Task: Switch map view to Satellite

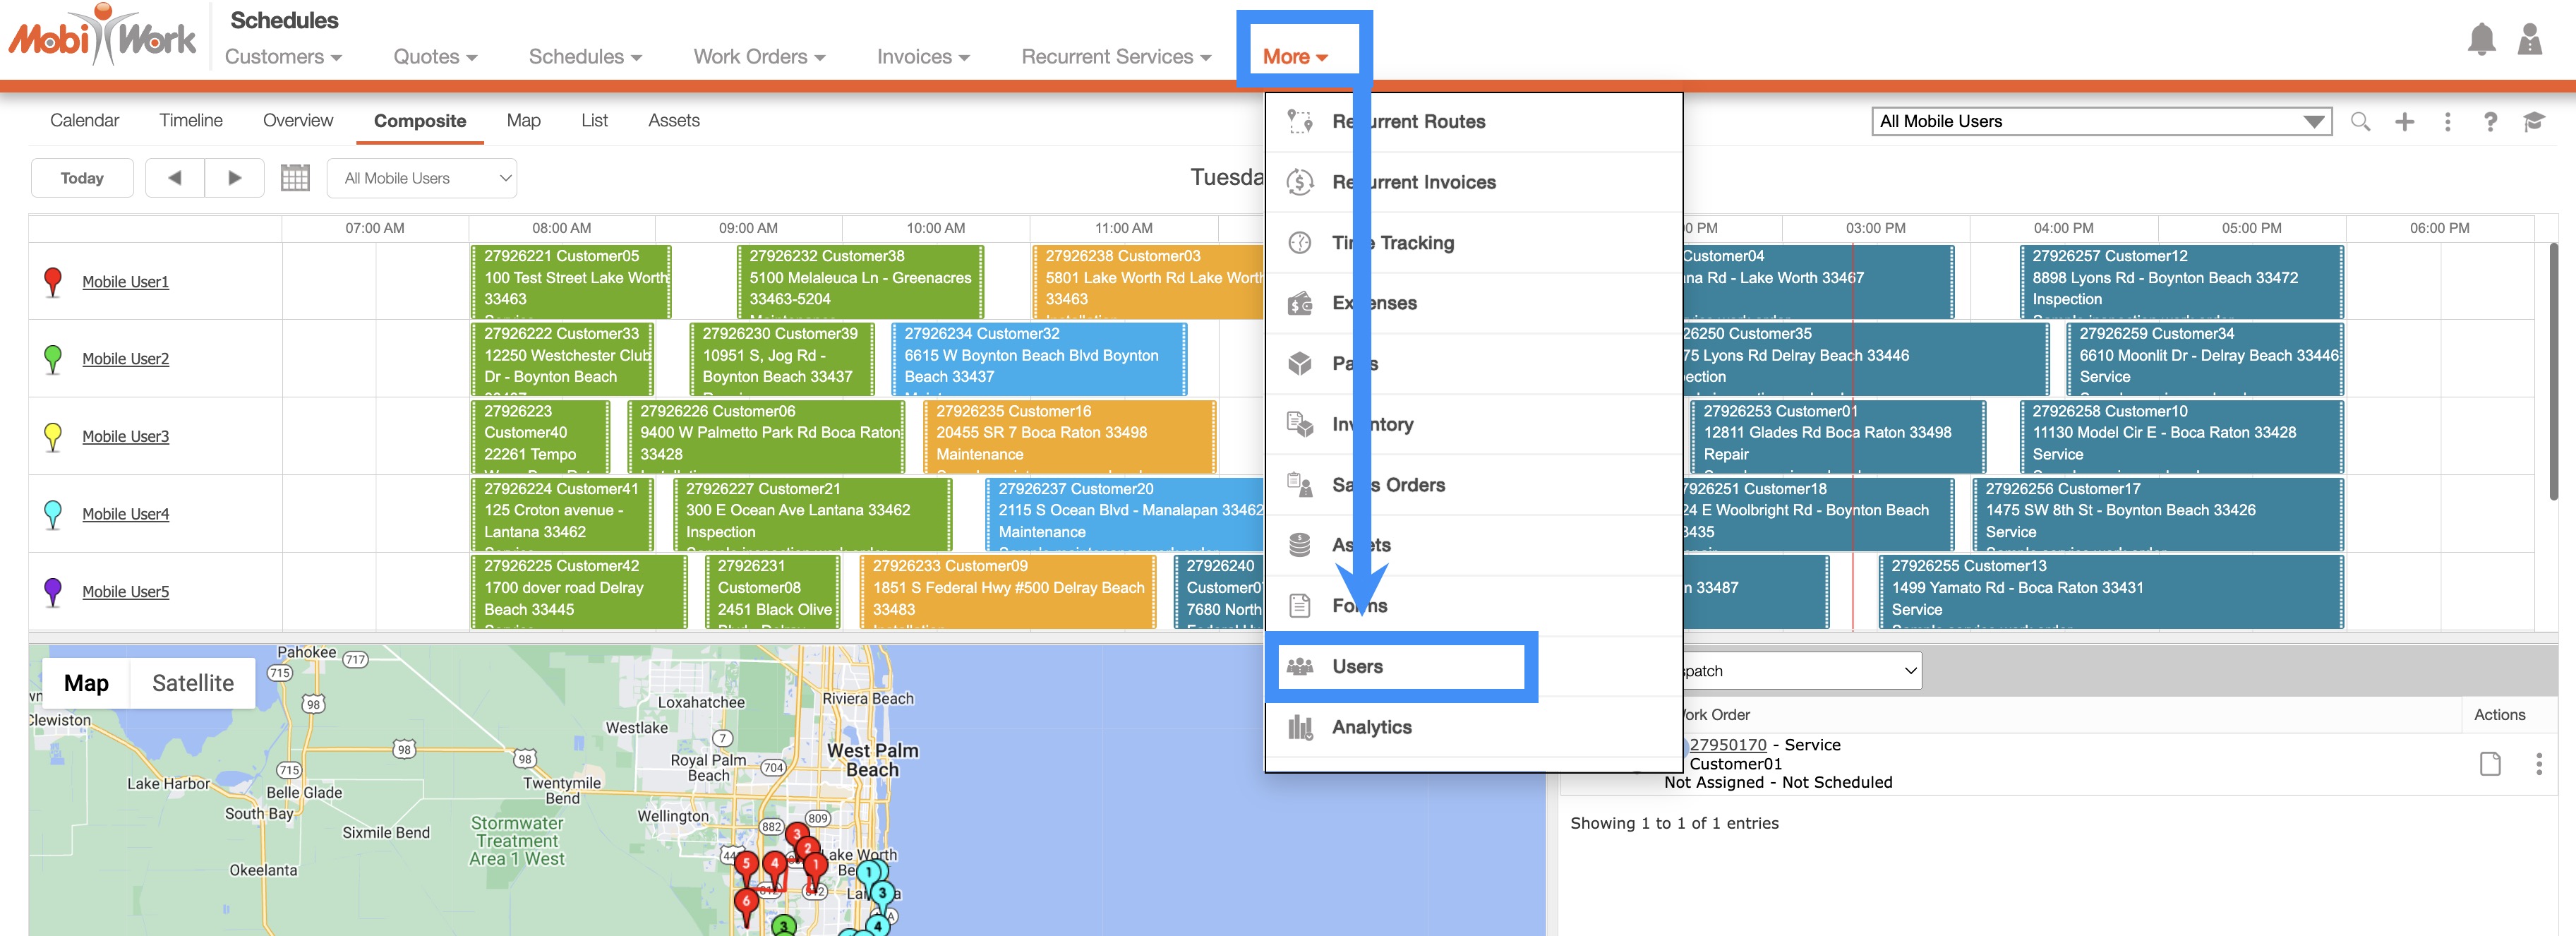Action: click(192, 683)
